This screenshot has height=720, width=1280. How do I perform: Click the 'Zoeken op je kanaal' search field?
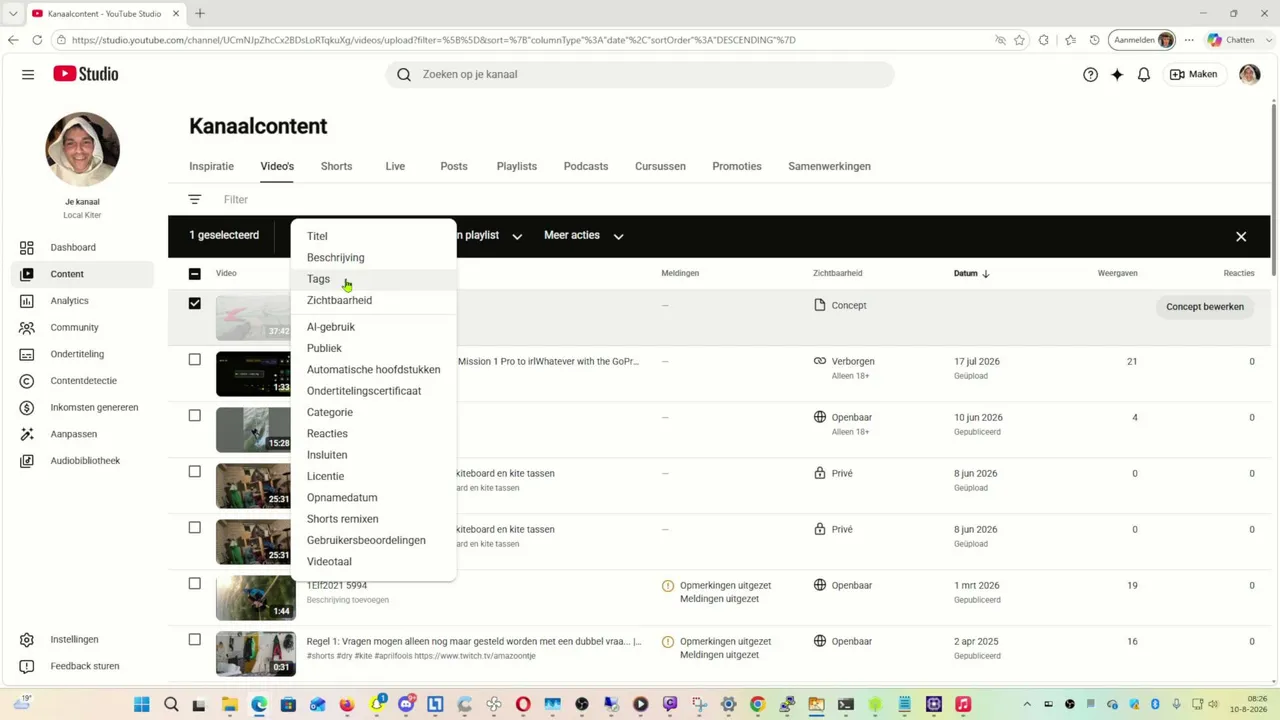pos(640,74)
